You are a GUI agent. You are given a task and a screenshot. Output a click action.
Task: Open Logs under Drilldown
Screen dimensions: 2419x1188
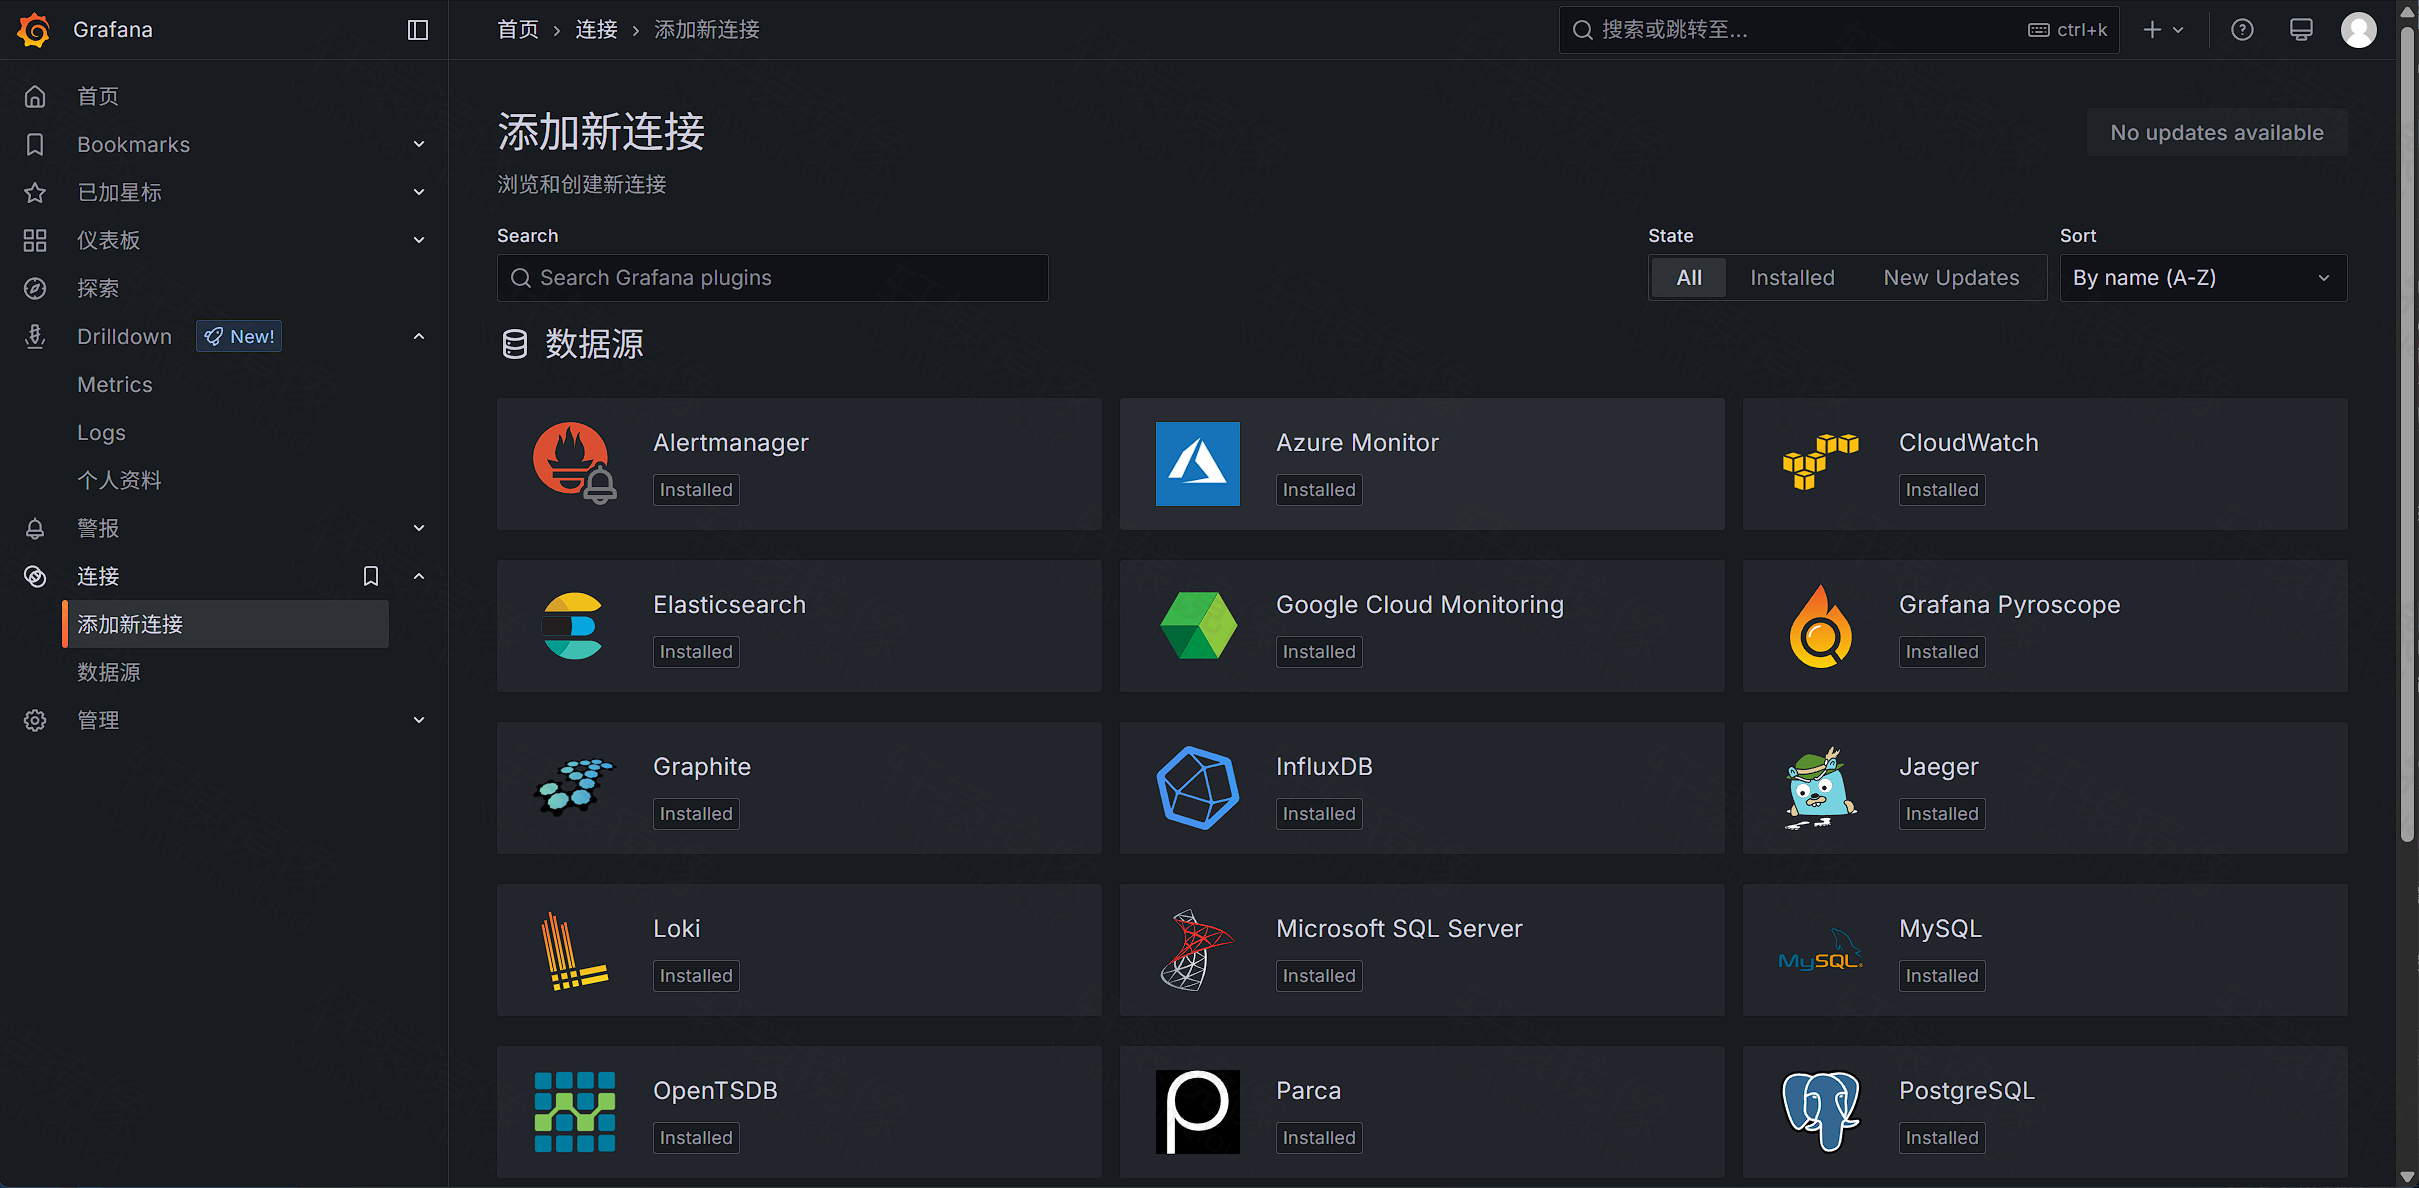click(x=101, y=432)
